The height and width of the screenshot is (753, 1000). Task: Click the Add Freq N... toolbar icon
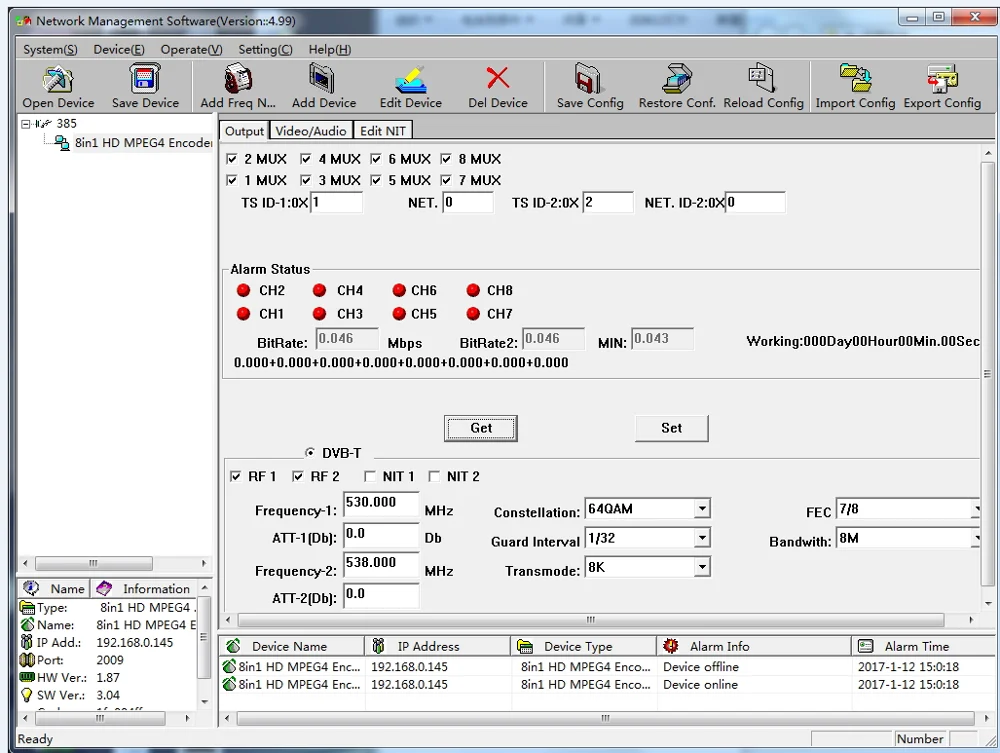tap(238, 79)
